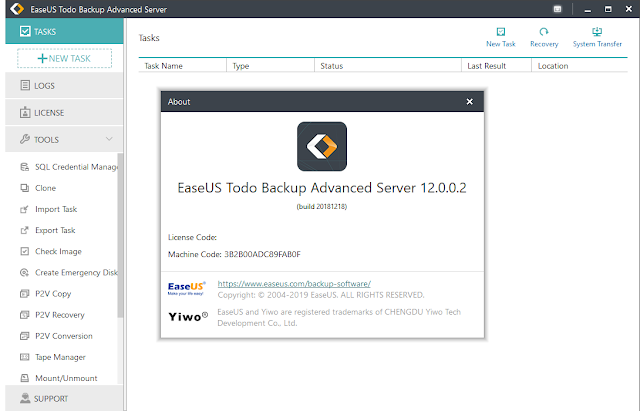Click the dashed New Task button

point(64,58)
